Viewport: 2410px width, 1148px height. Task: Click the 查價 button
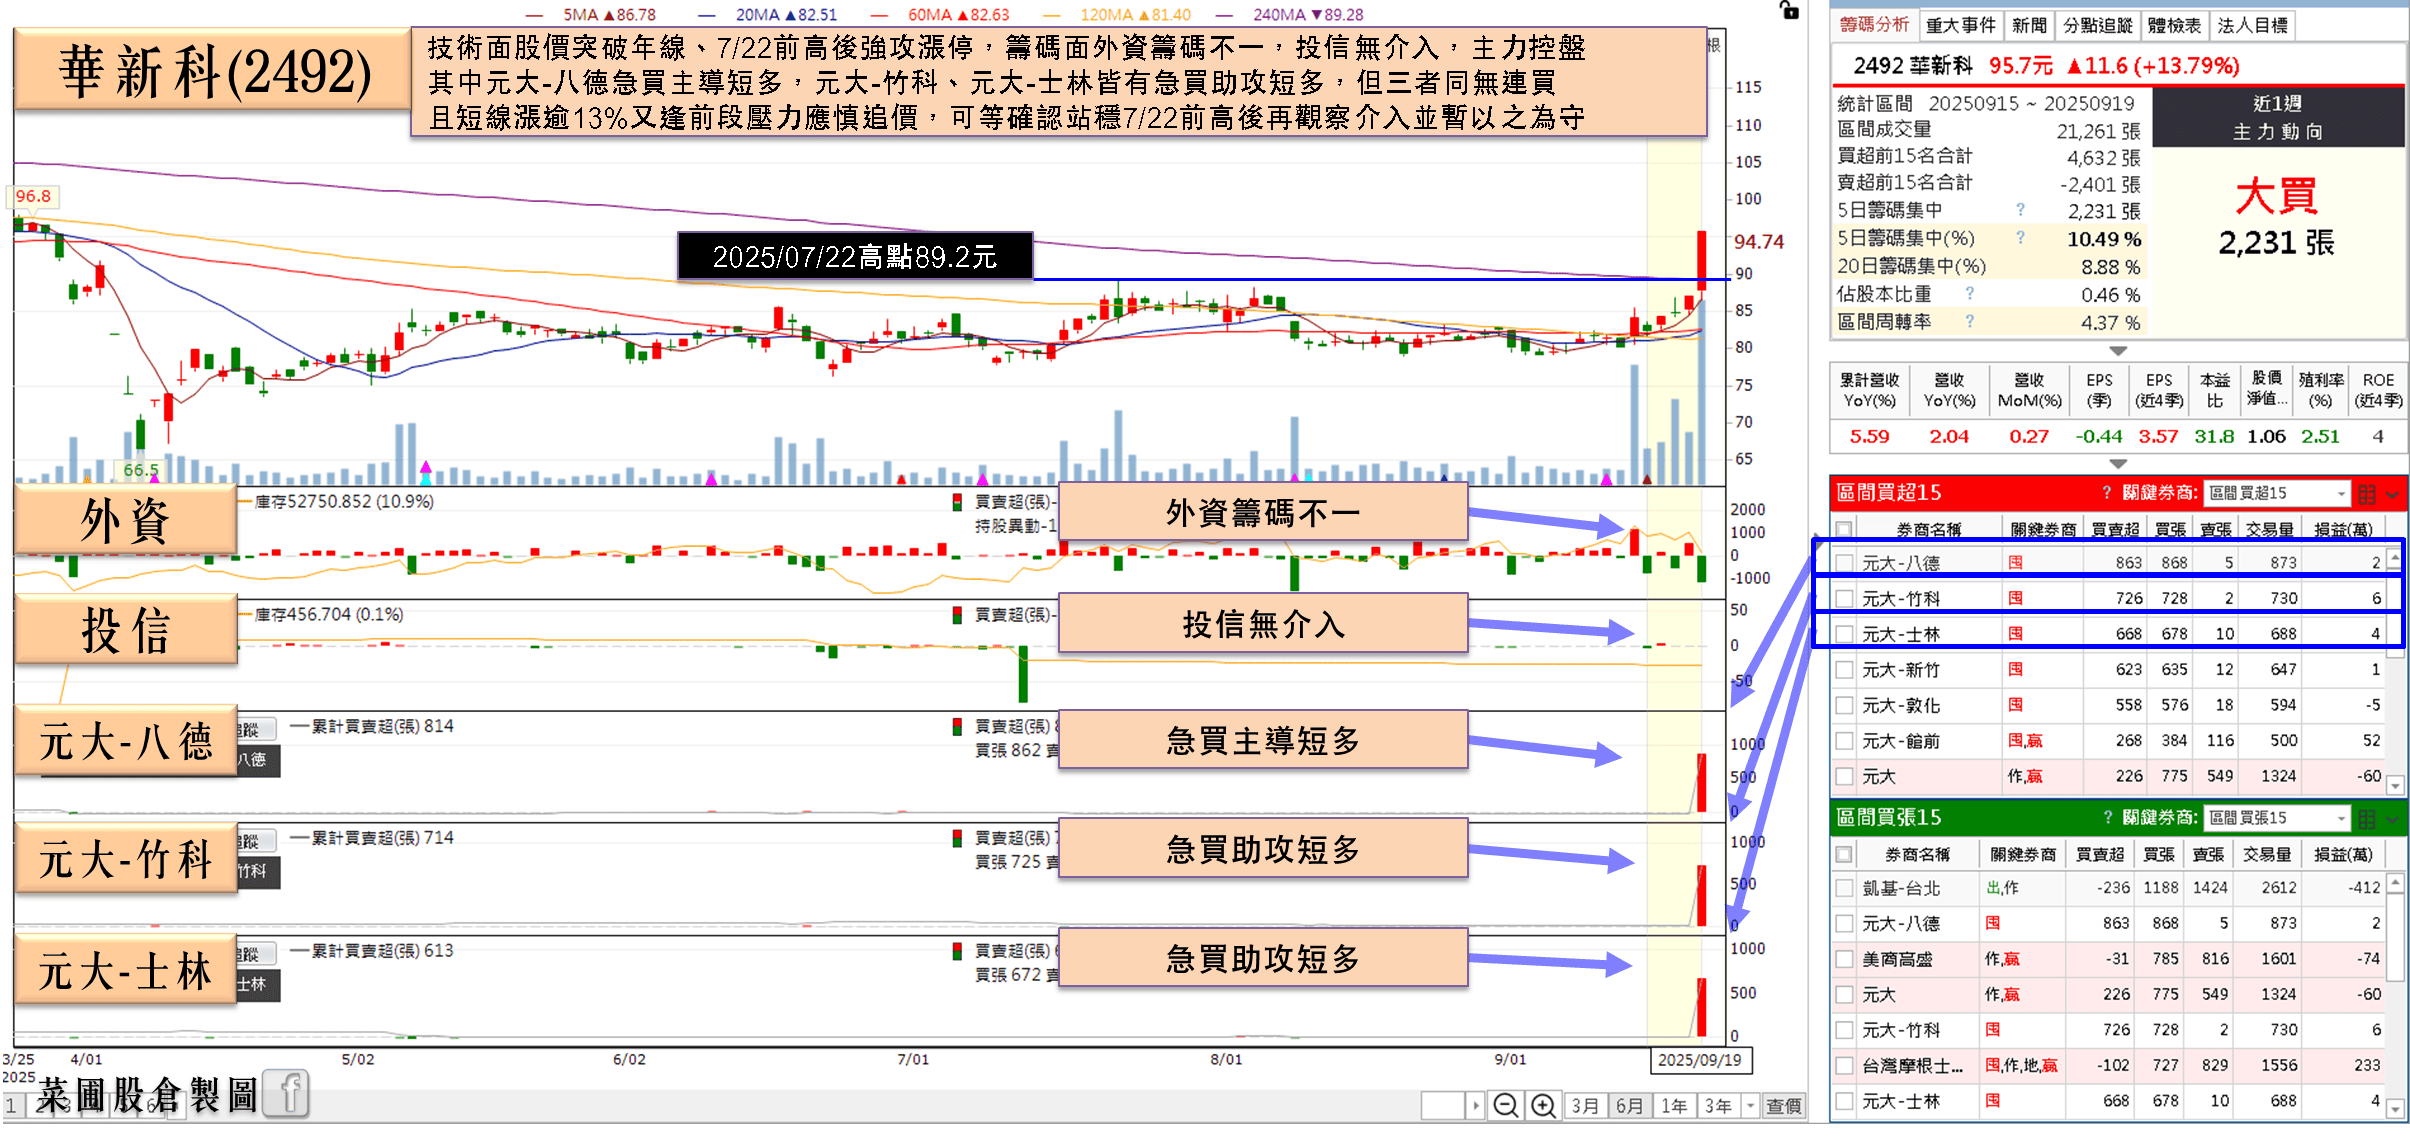coord(1783,1106)
